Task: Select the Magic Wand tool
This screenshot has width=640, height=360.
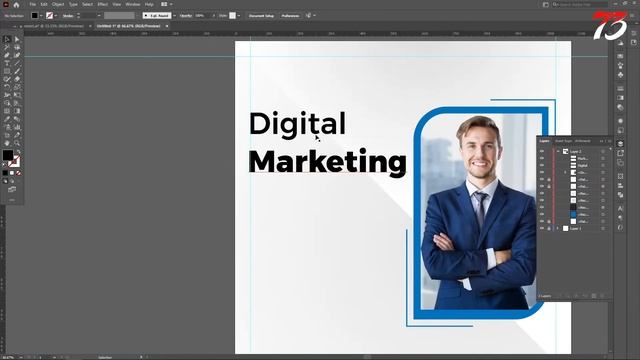Action: pos(7,47)
